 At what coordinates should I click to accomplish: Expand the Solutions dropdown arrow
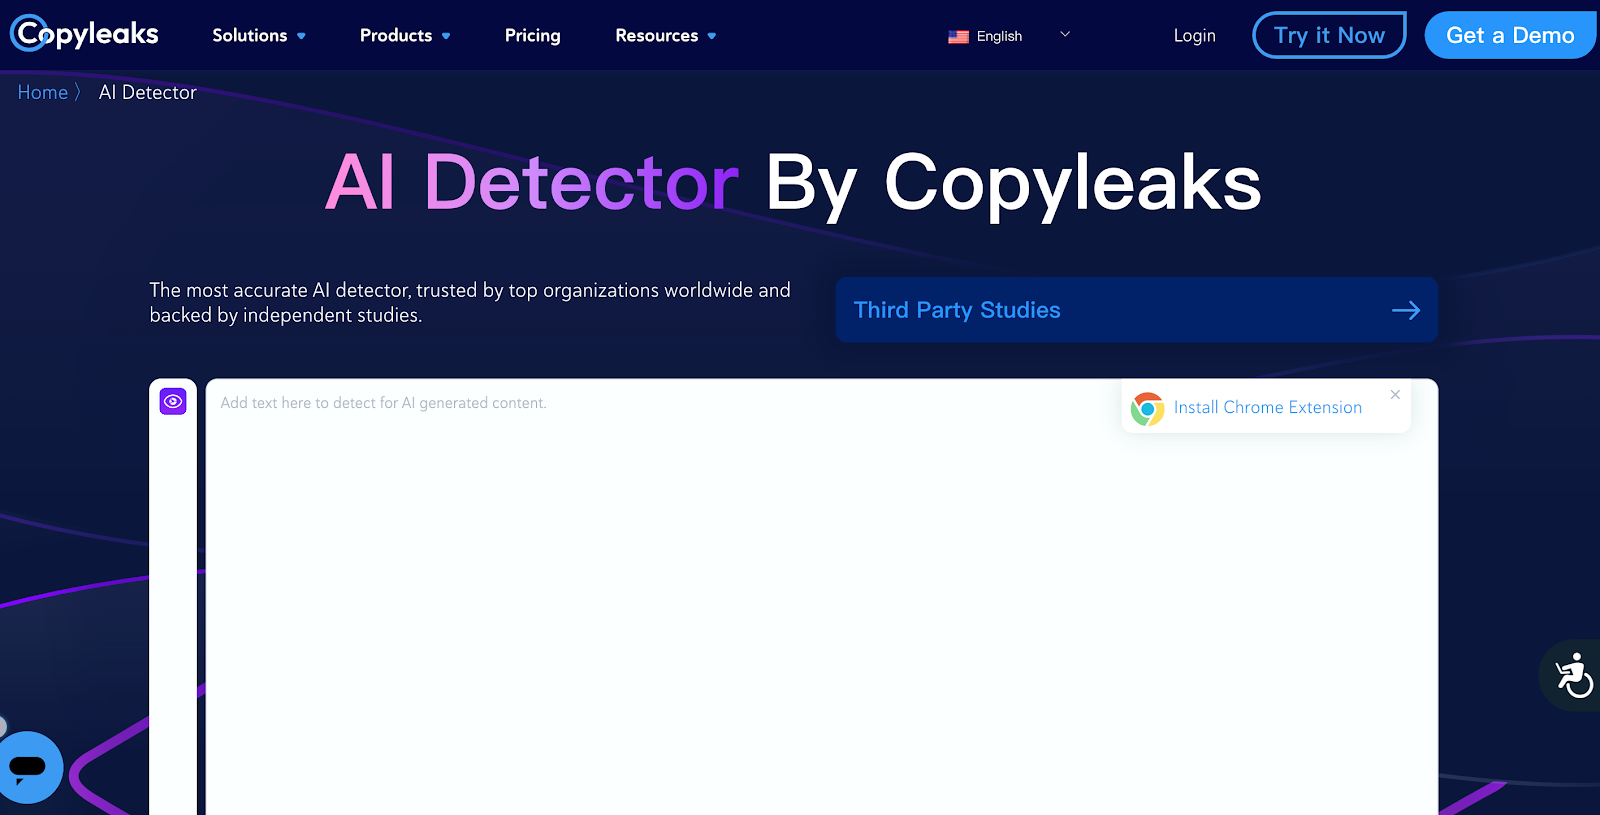coord(301,36)
